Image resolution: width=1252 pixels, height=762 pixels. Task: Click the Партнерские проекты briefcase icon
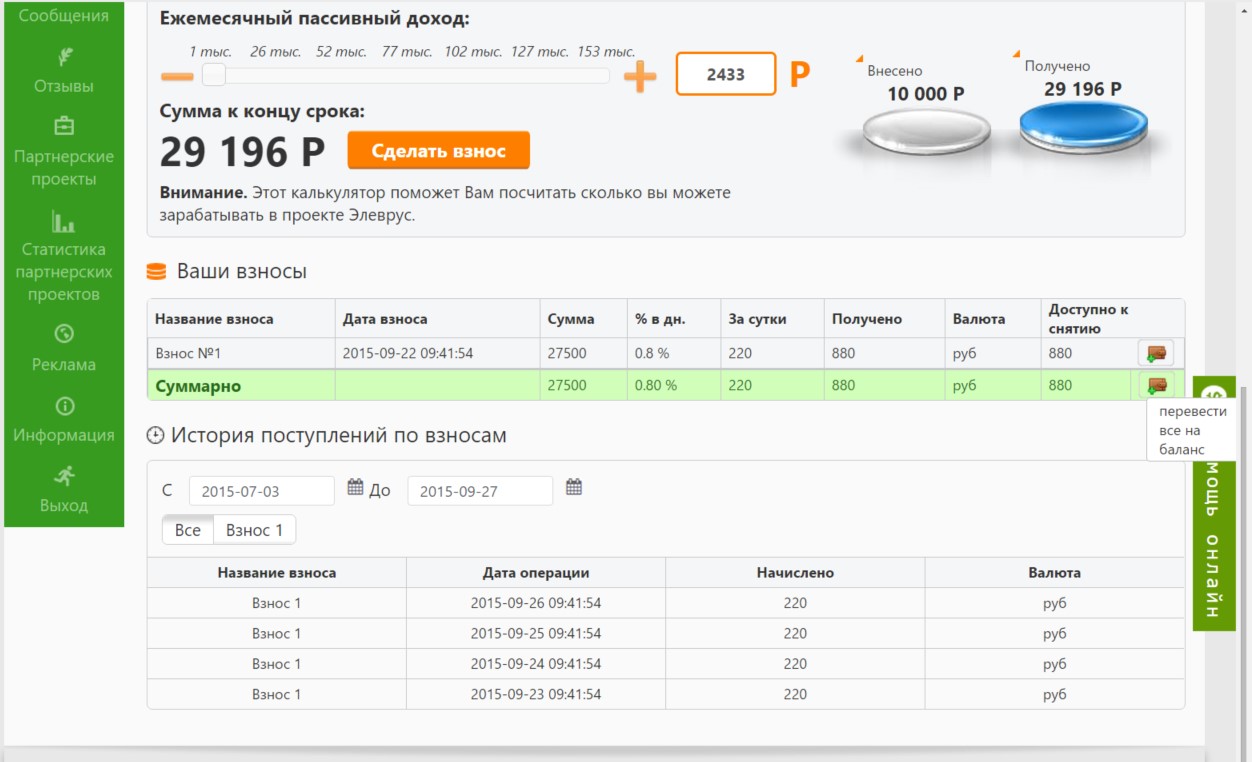click(64, 126)
